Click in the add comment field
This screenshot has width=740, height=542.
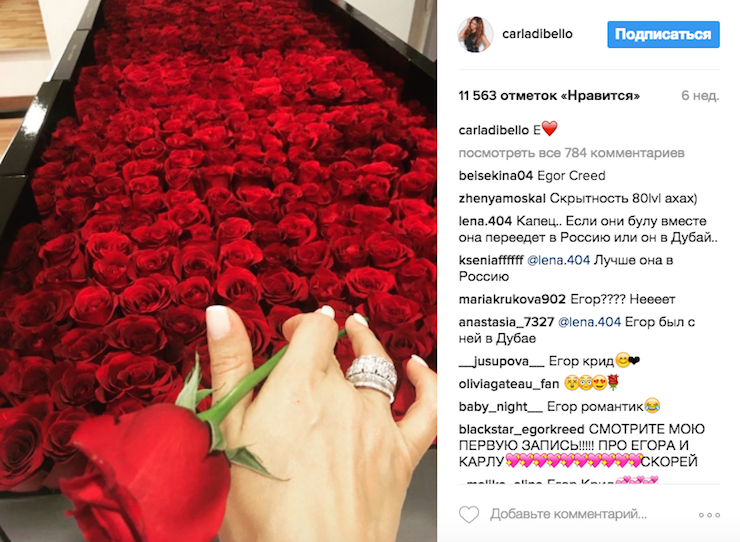coord(568,514)
